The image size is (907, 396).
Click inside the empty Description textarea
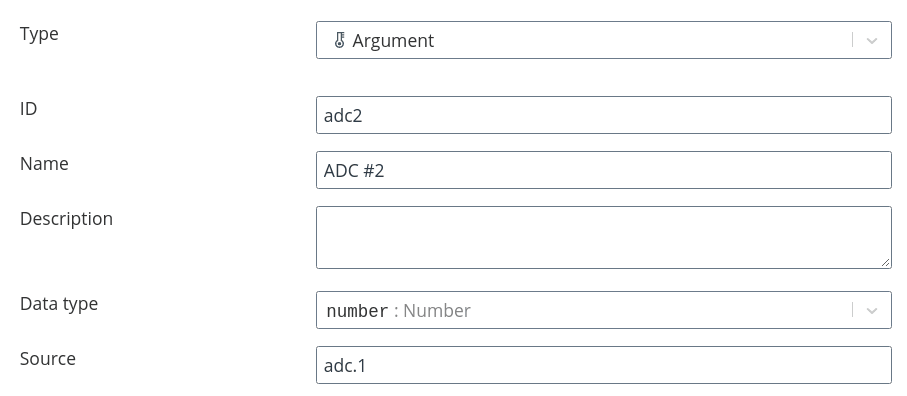pyautogui.click(x=604, y=238)
